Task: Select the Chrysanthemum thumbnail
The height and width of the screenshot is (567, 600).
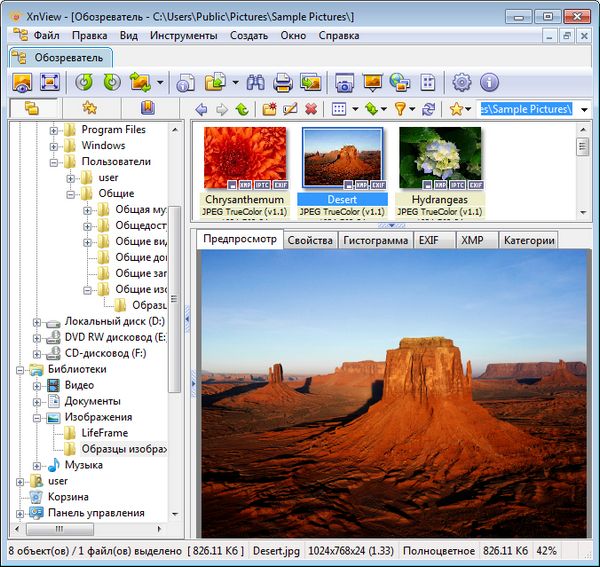Action: [x=244, y=157]
